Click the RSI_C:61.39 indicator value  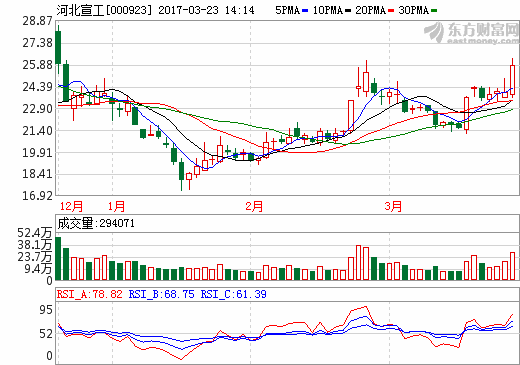pyautogui.click(x=233, y=294)
